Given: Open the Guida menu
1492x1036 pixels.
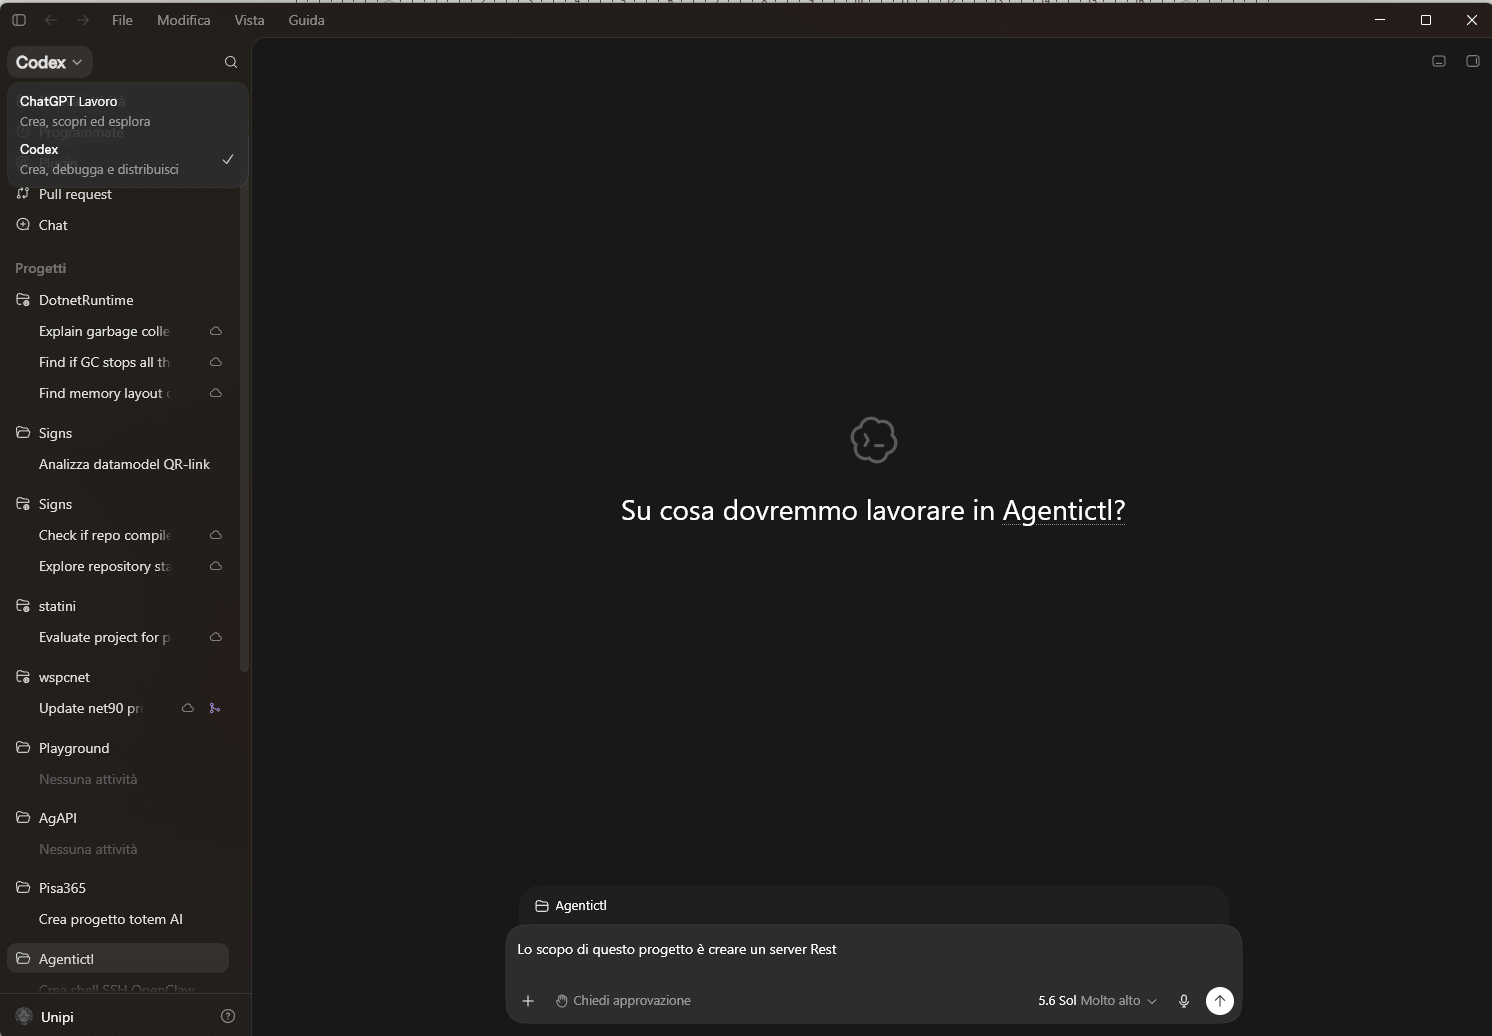Looking at the screenshot, I should 306,20.
